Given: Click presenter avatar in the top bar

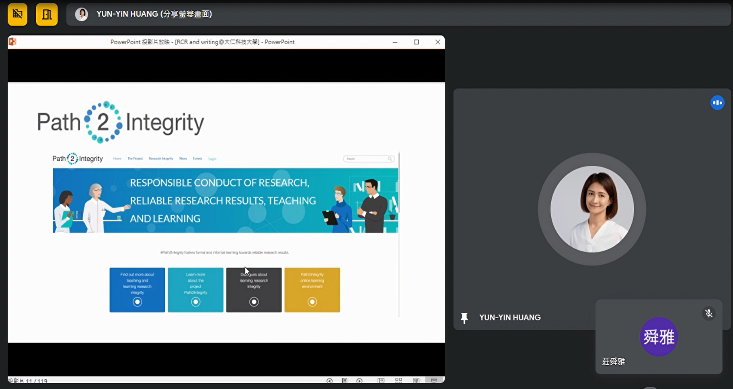Looking at the screenshot, I should (82, 14).
